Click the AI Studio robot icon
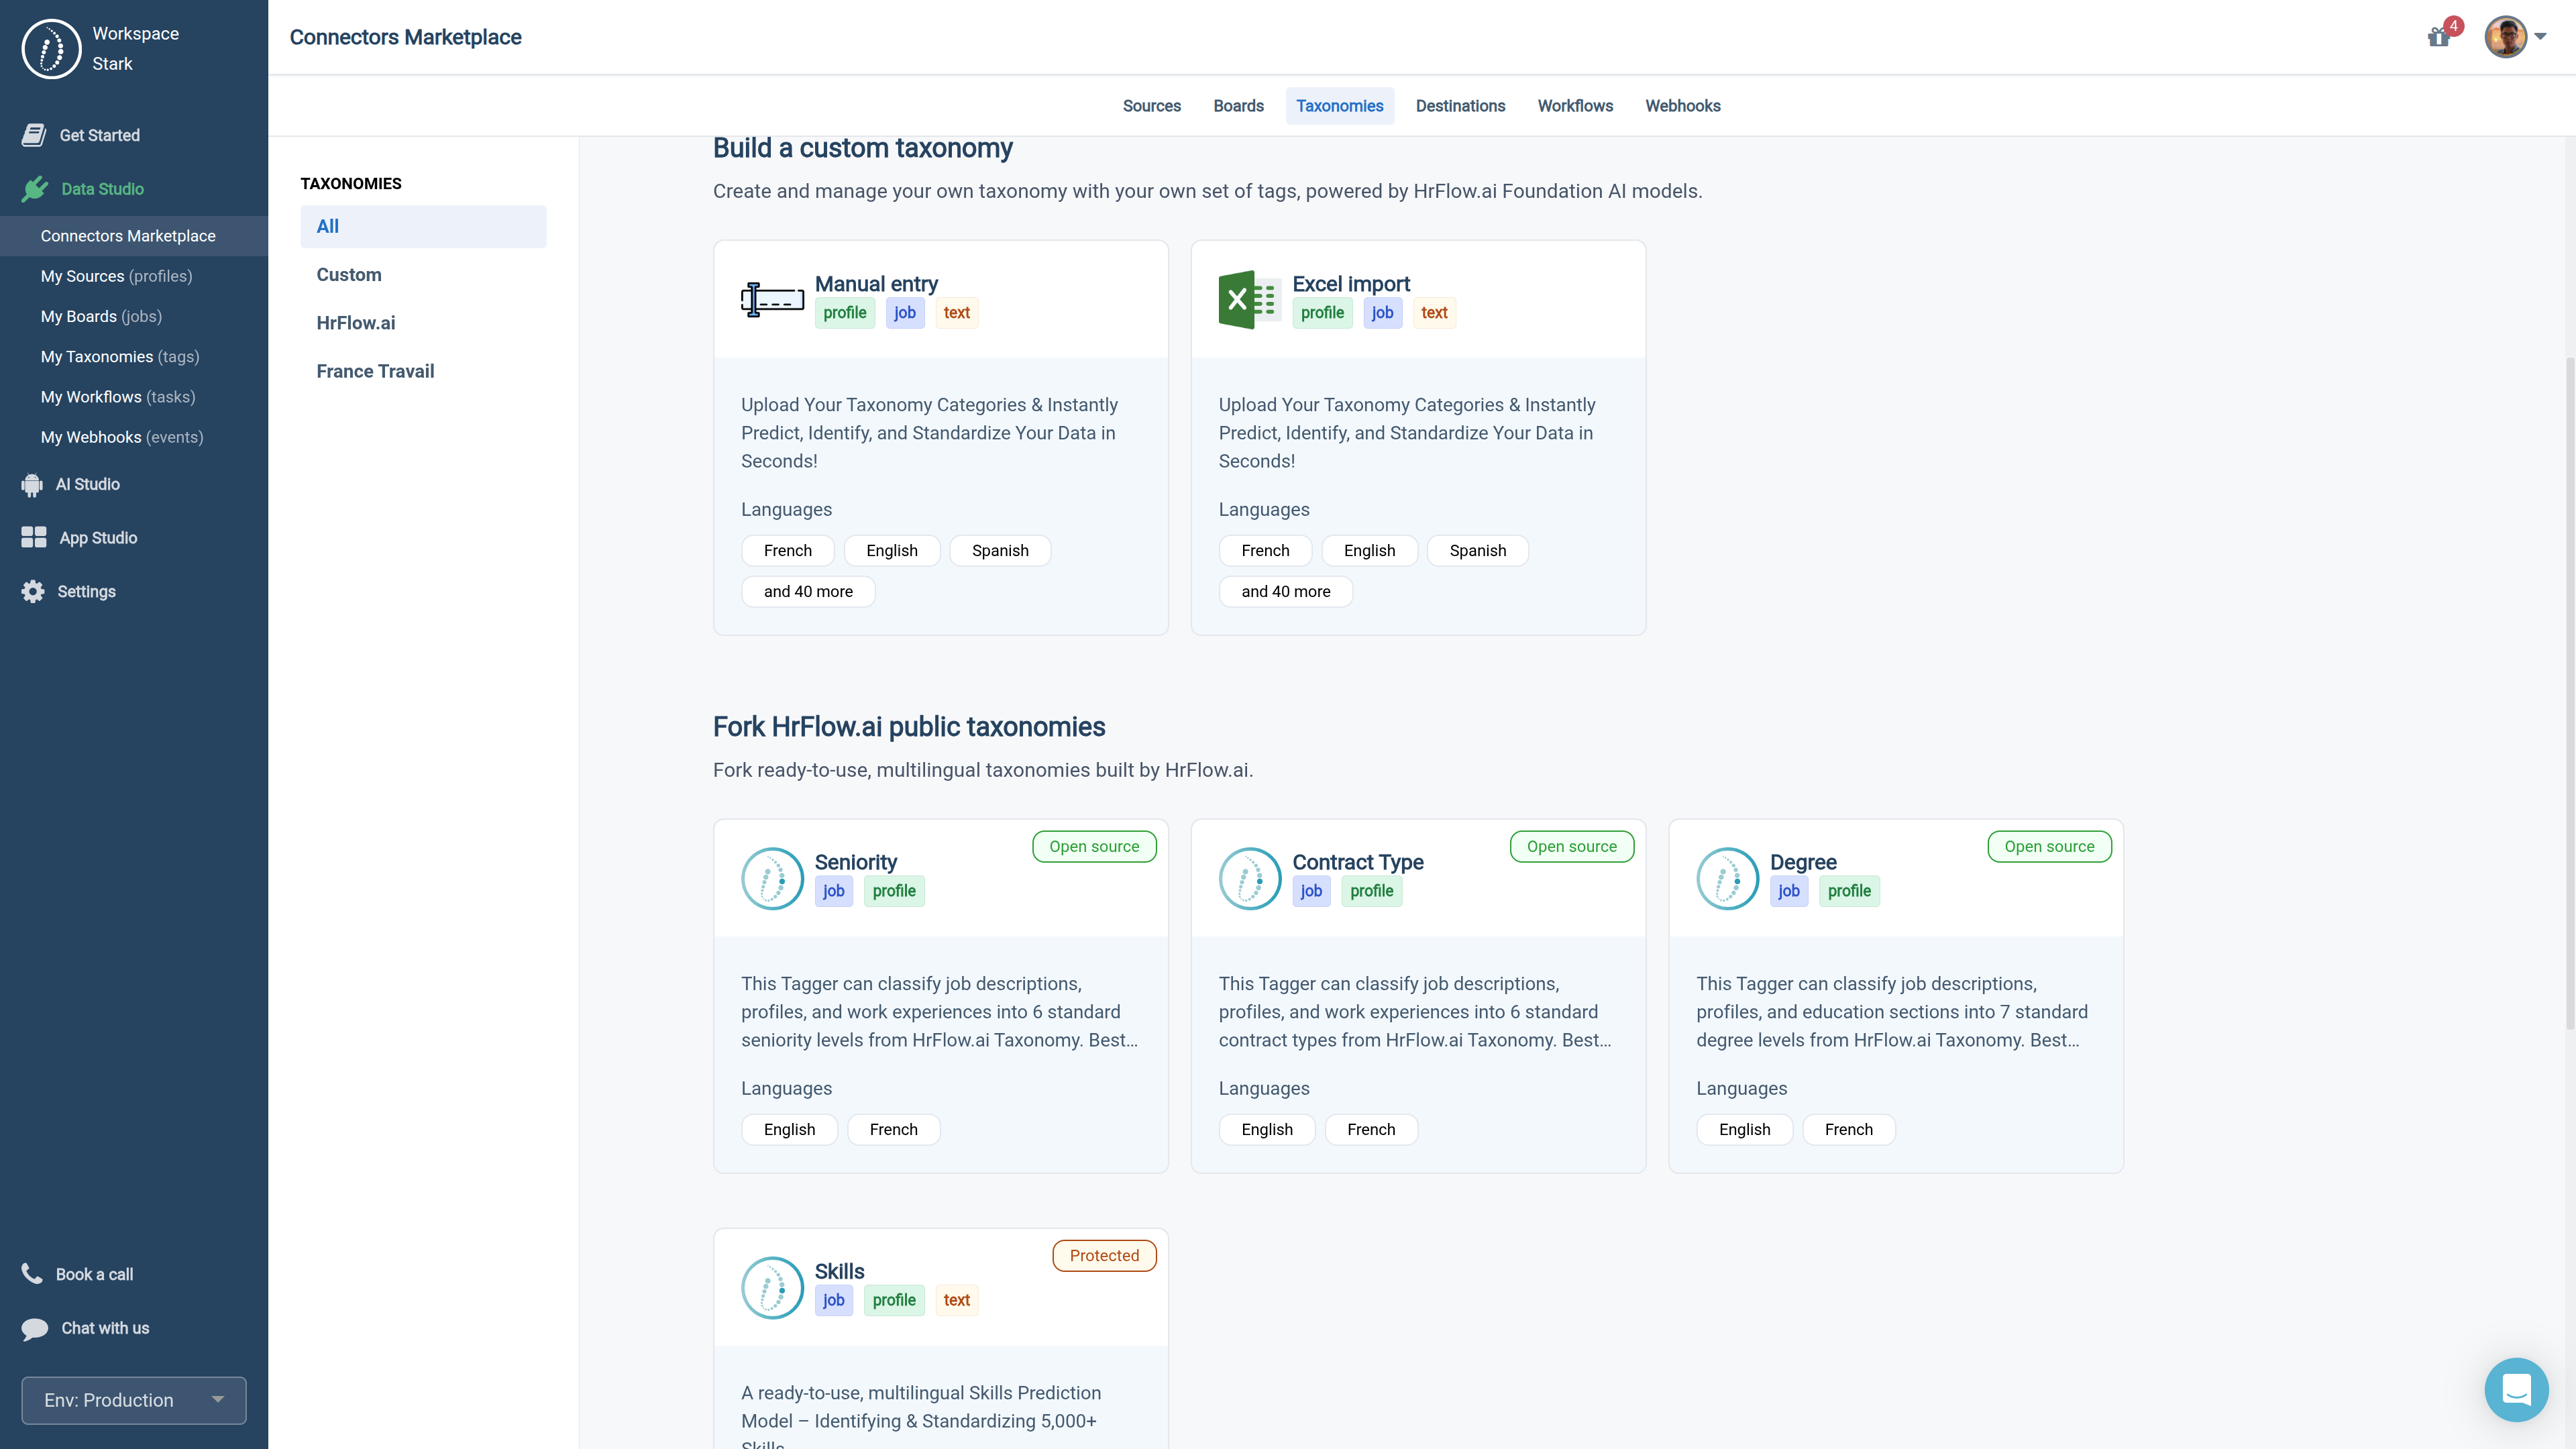The width and height of the screenshot is (2576, 1449). pos(32,484)
